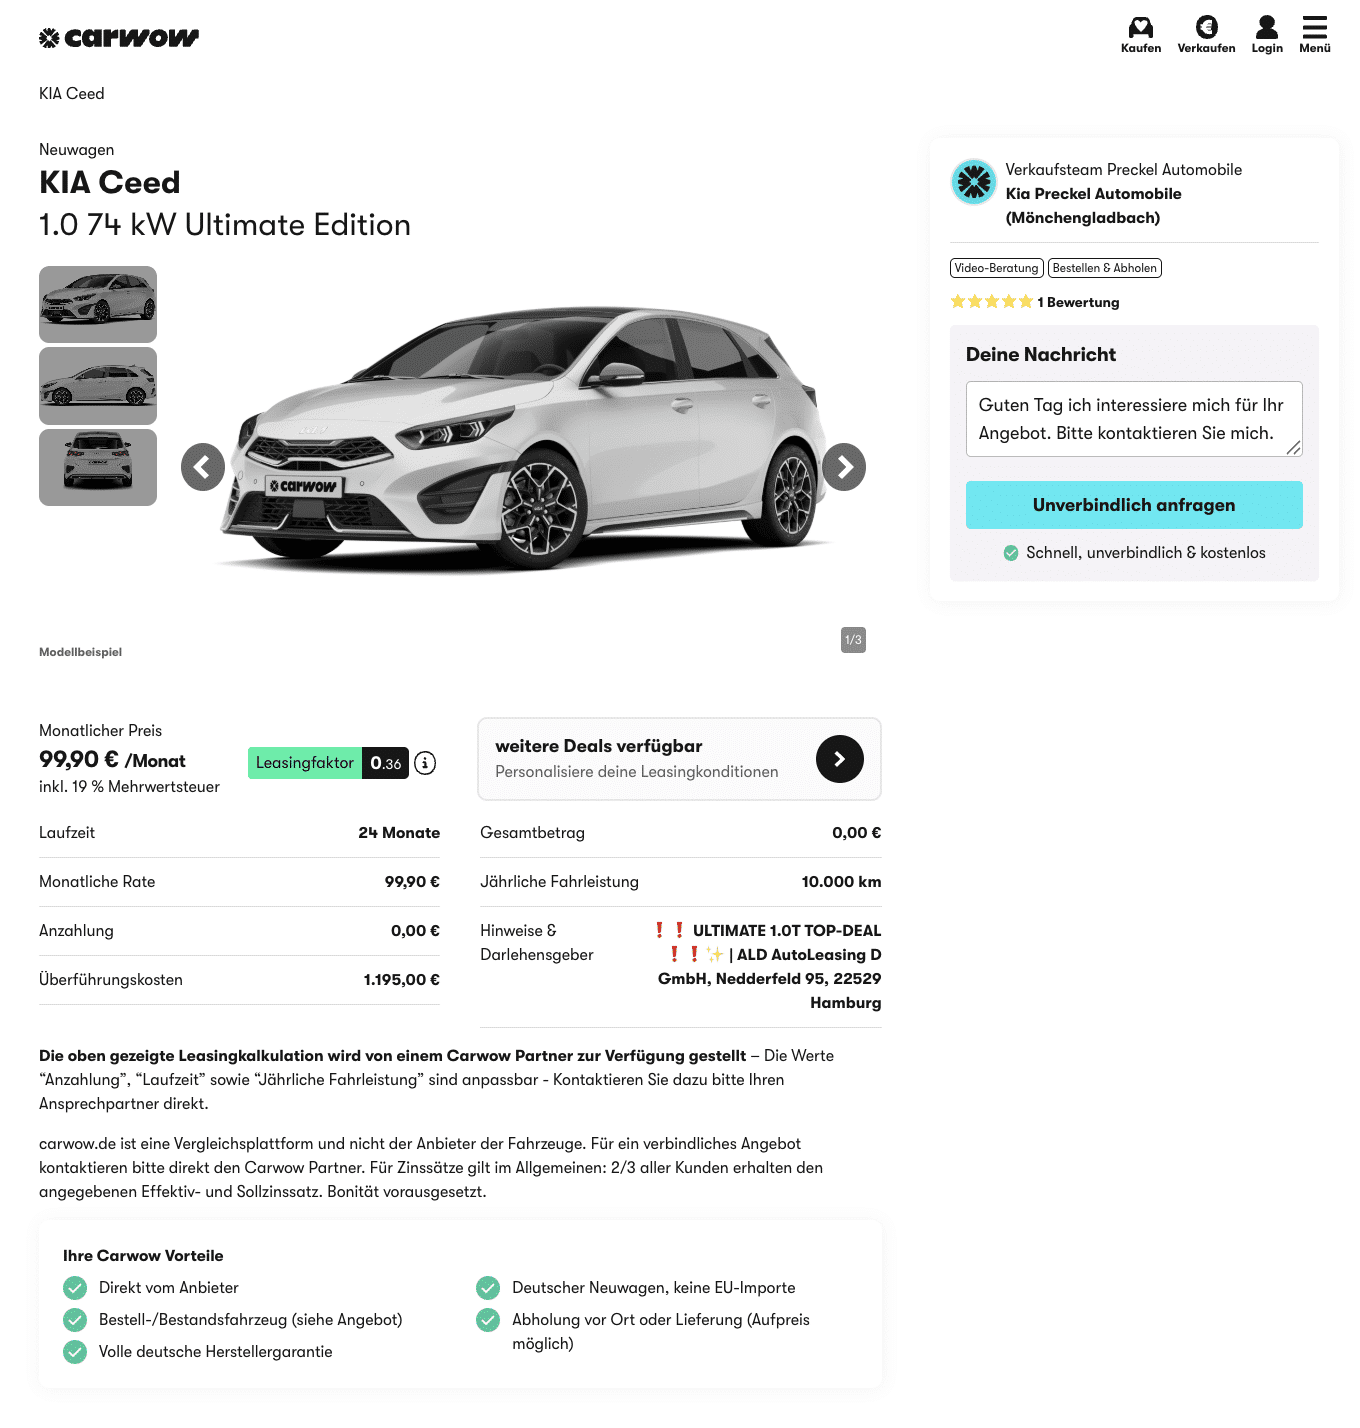Show the next car image arrow
1360x1428 pixels.
[x=845, y=467]
